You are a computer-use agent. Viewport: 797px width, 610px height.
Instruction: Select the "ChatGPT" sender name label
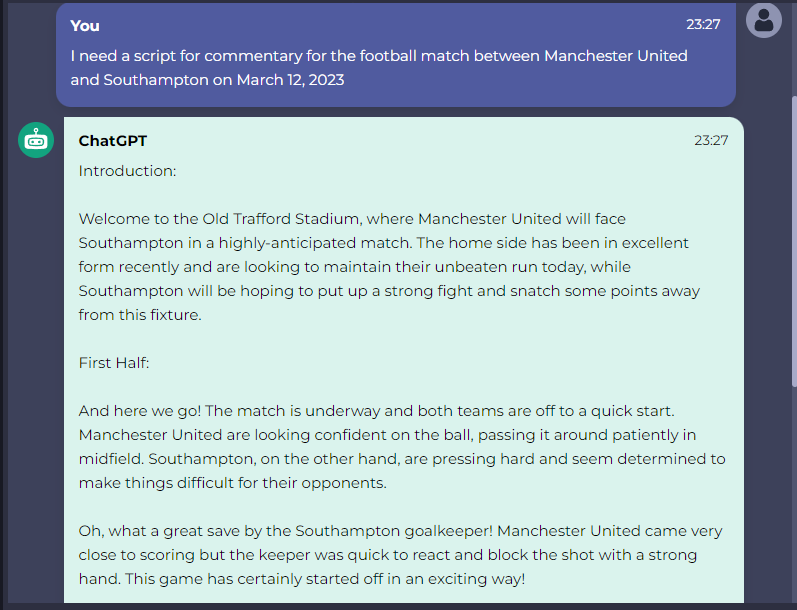[x=113, y=141]
